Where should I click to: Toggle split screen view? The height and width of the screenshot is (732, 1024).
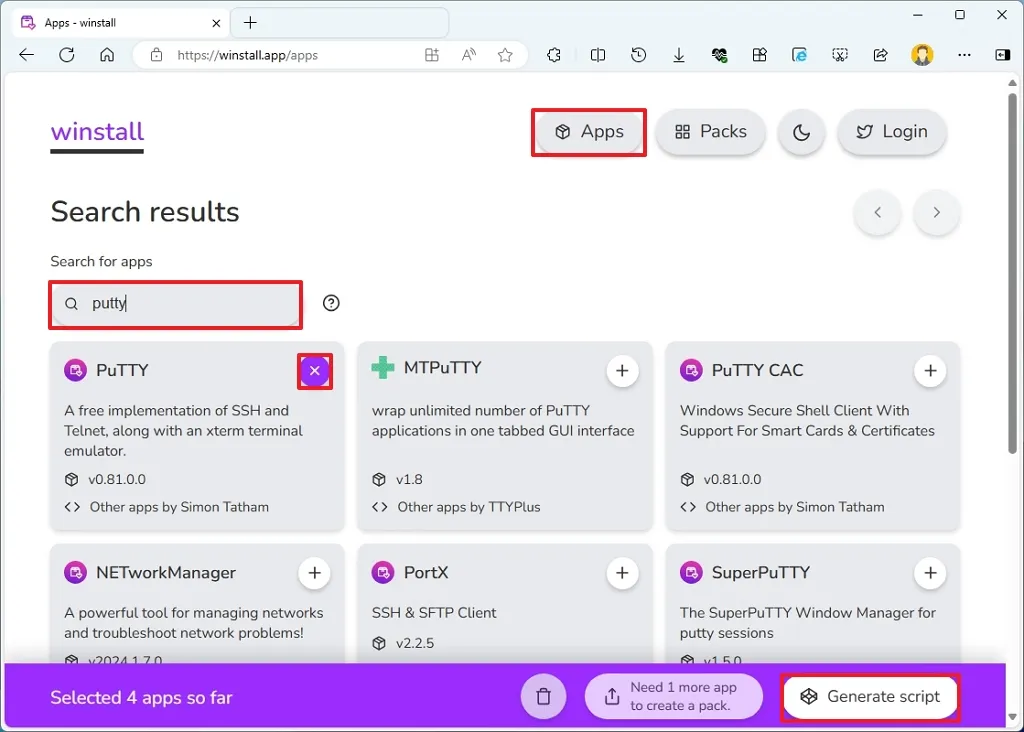tap(598, 56)
